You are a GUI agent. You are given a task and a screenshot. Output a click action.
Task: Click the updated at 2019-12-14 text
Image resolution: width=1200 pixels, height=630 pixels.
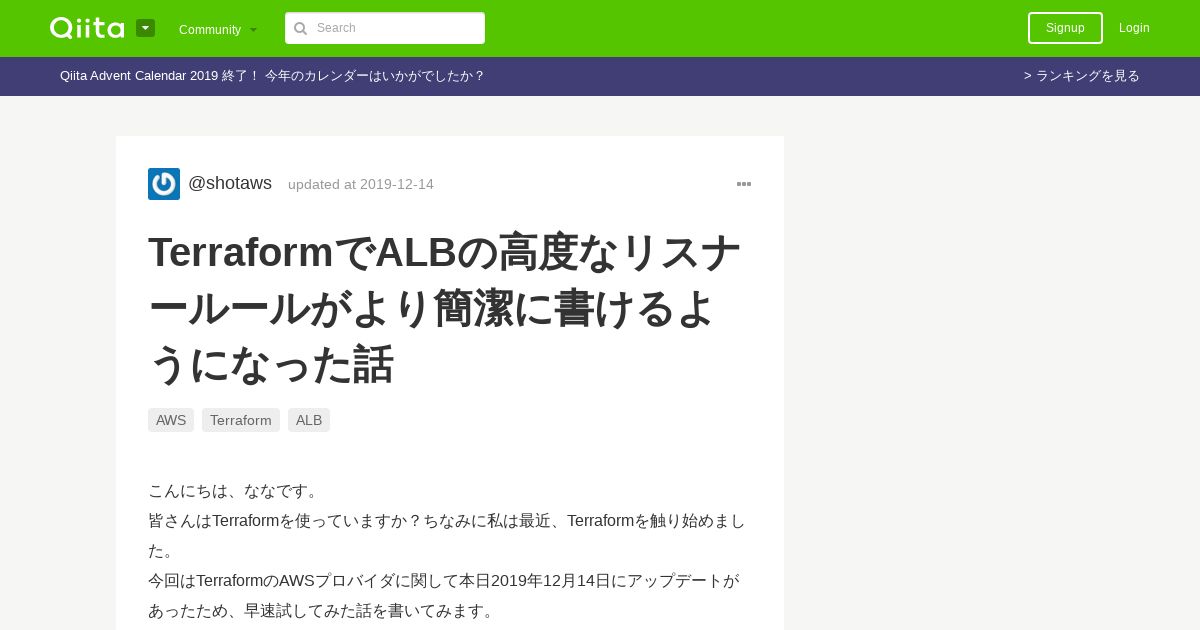[x=361, y=184]
